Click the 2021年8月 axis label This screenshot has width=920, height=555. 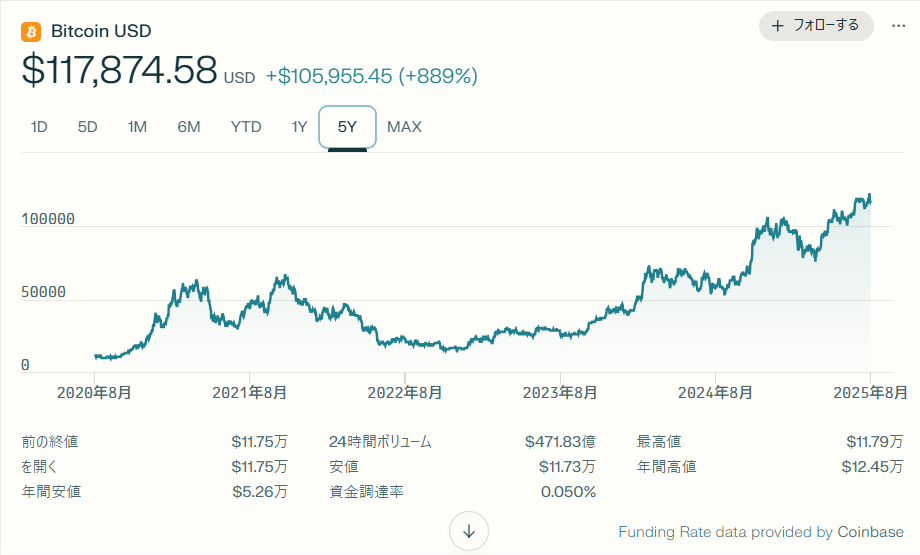(x=249, y=392)
